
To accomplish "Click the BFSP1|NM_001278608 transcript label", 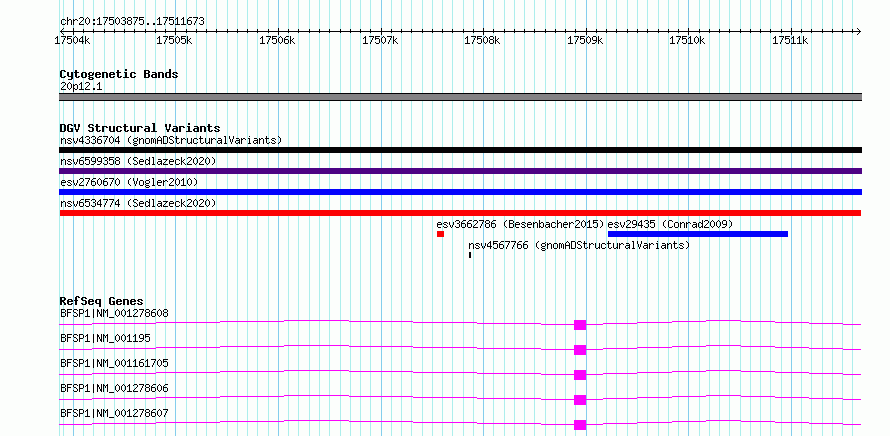I will point(114,313).
